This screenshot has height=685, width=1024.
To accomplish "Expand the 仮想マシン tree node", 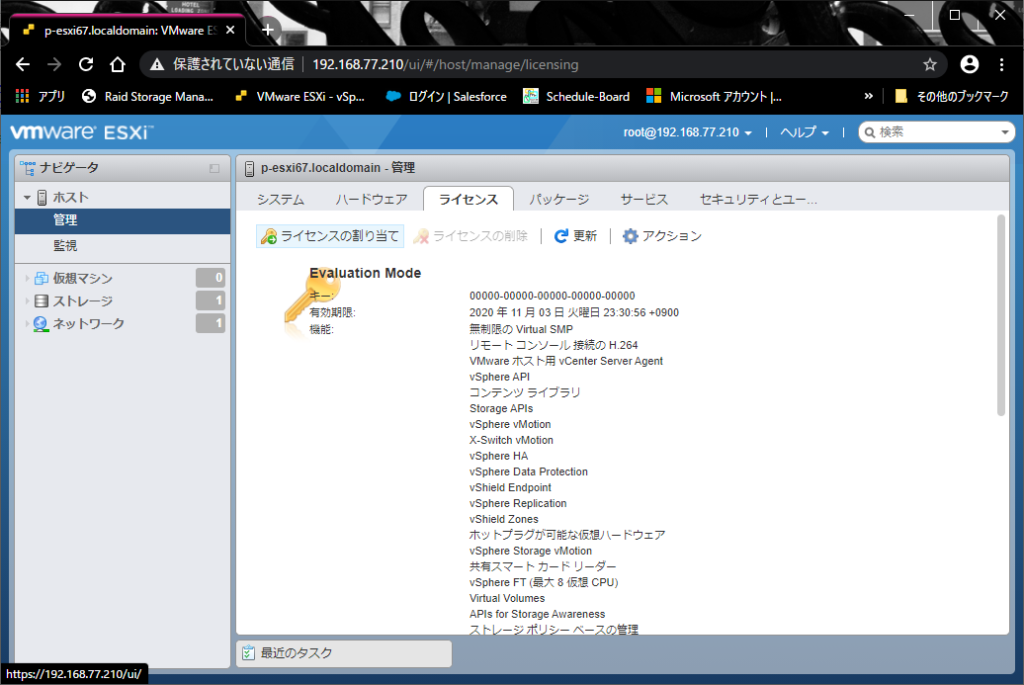I will click(x=27, y=279).
